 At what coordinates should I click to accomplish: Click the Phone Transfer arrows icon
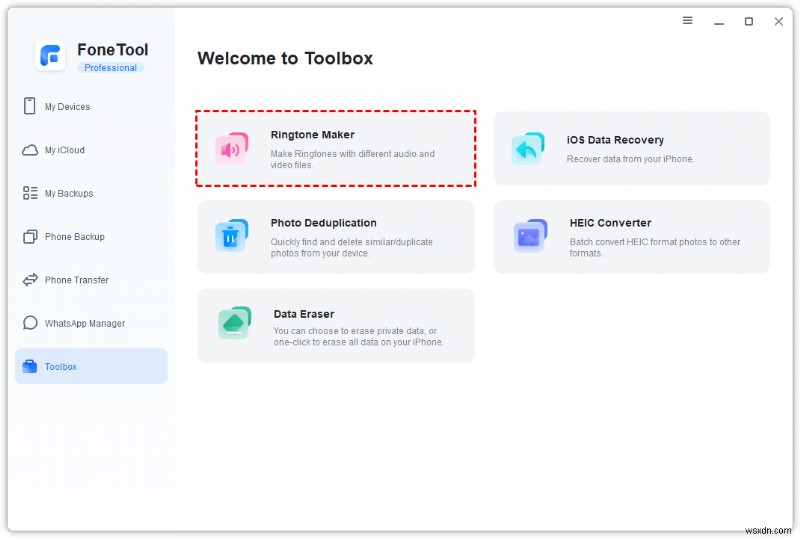coord(30,280)
